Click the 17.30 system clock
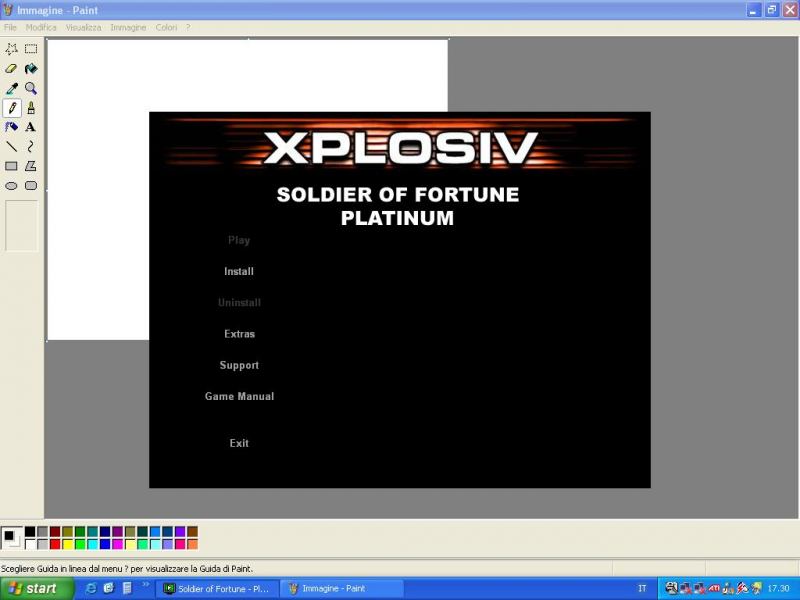The width and height of the screenshot is (800, 600). pyautogui.click(x=778, y=588)
